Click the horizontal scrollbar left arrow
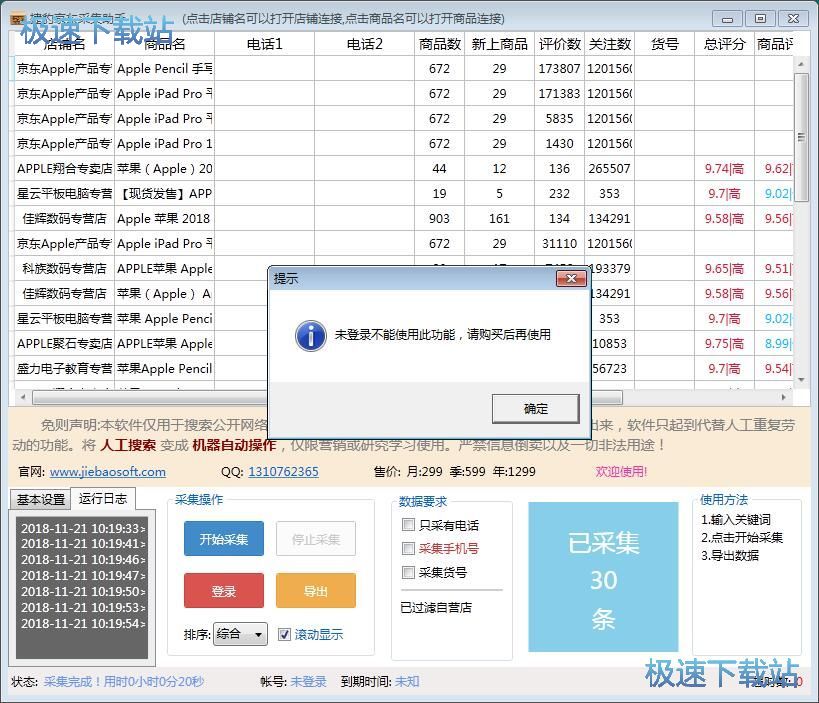The height and width of the screenshot is (703, 819). (x=22, y=397)
